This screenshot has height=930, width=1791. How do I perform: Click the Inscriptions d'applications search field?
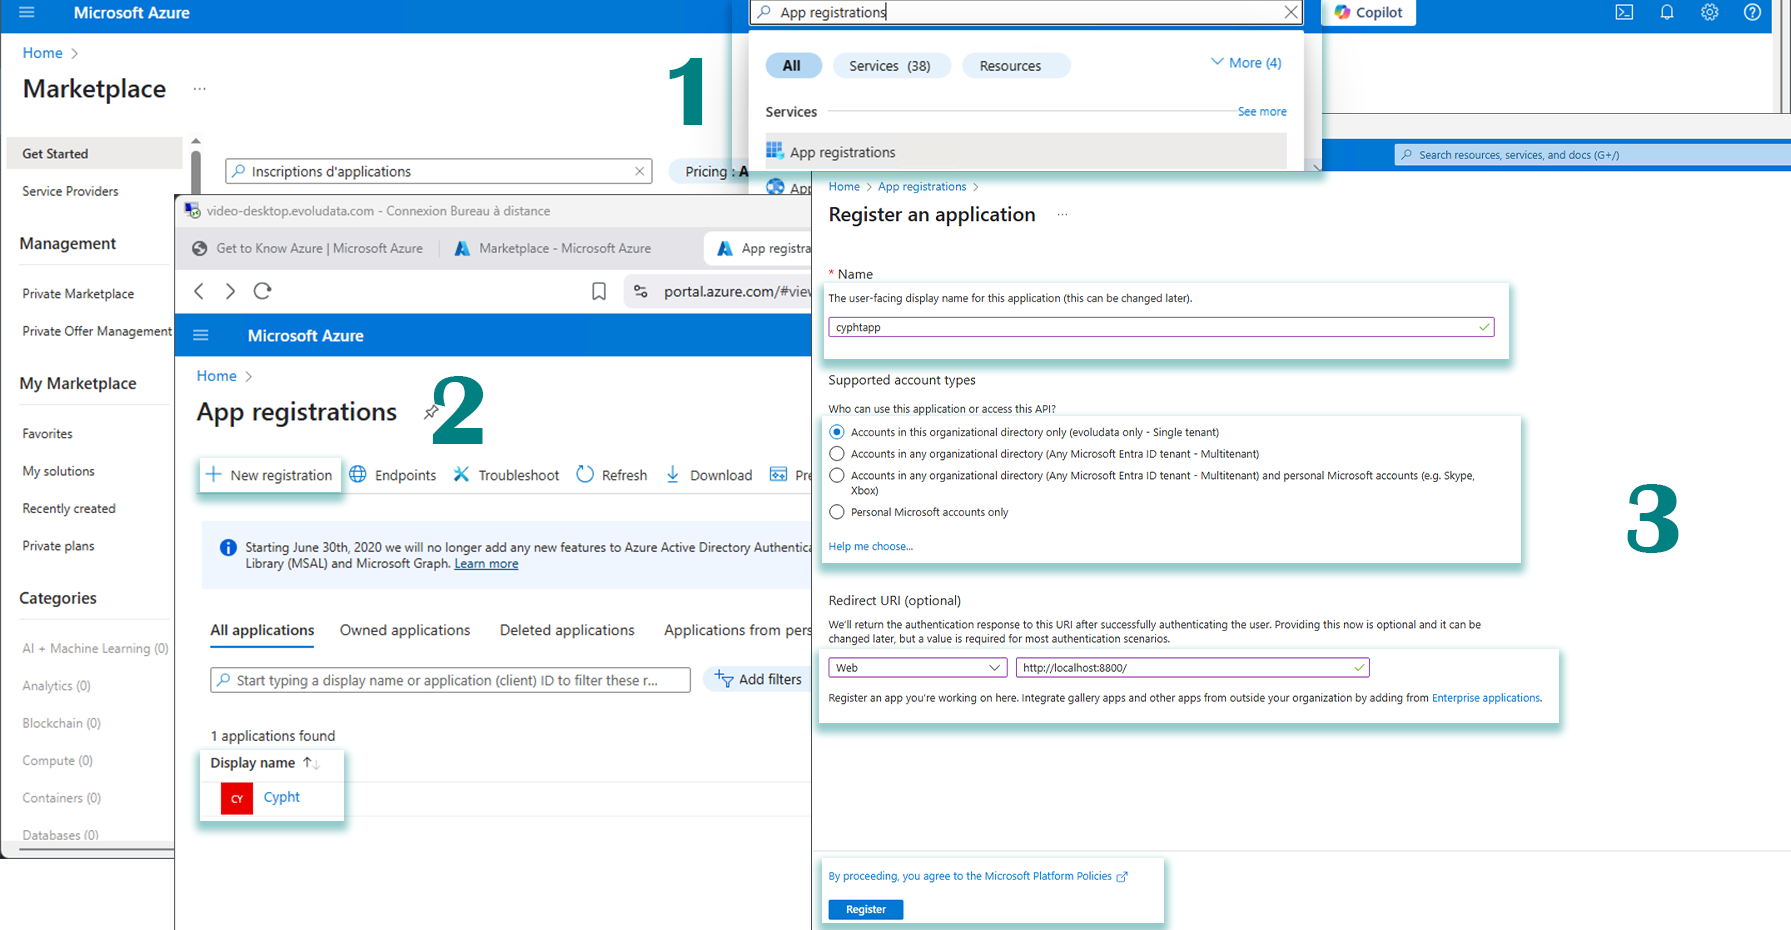click(x=438, y=171)
